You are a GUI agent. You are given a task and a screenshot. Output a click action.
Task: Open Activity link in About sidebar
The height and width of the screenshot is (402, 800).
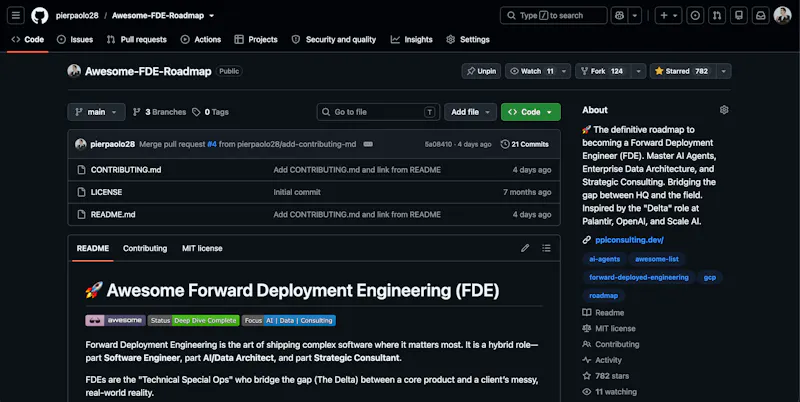click(603, 360)
